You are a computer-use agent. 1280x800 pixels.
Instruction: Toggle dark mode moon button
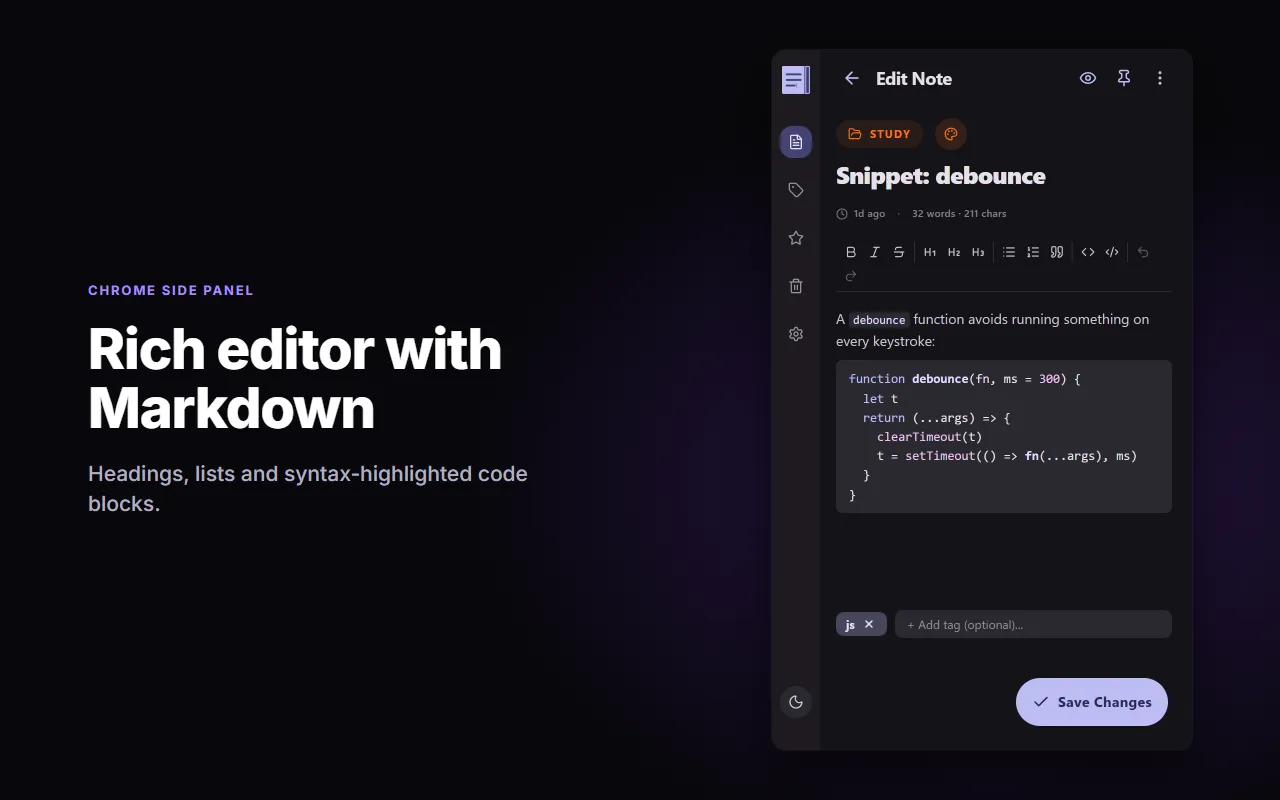pos(796,702)
